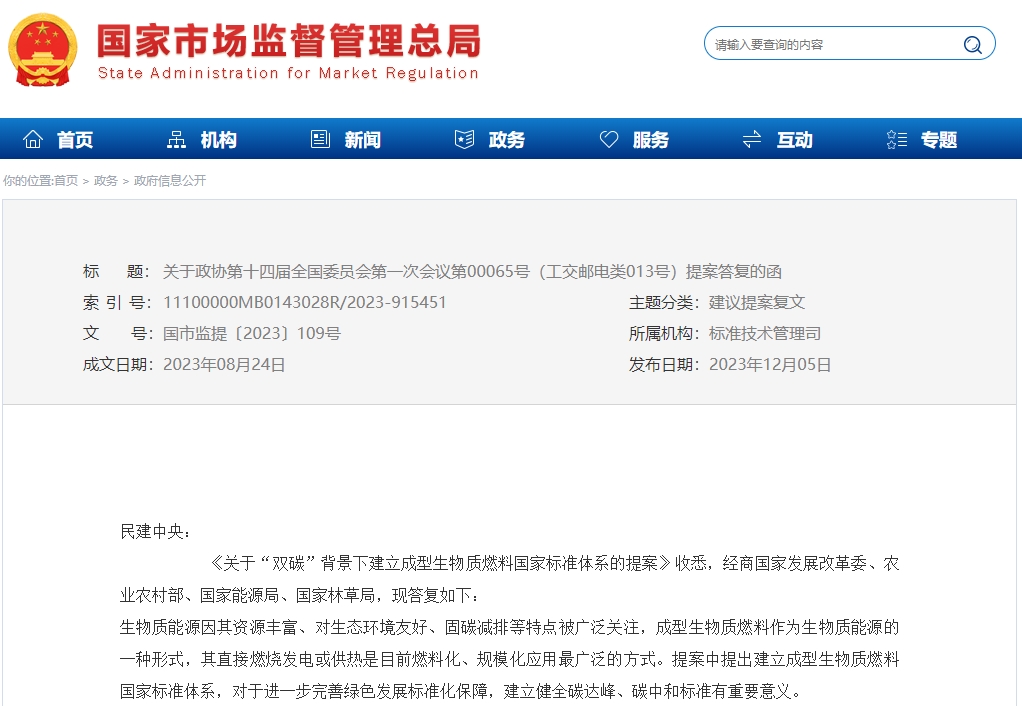Click the arrows icon beside 互动
This screenshot has height=706, width=1022.
click(x=752, y=140)
